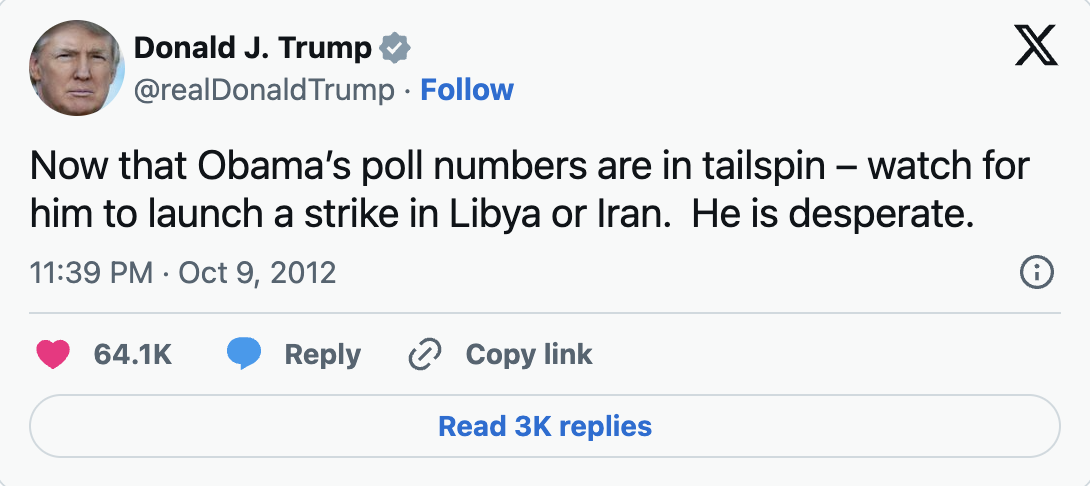Click the tweet's first line of text
Image resolution: width=1090 pixels, height=486 pixels.
pyautogui.click(x=530, y=166)
